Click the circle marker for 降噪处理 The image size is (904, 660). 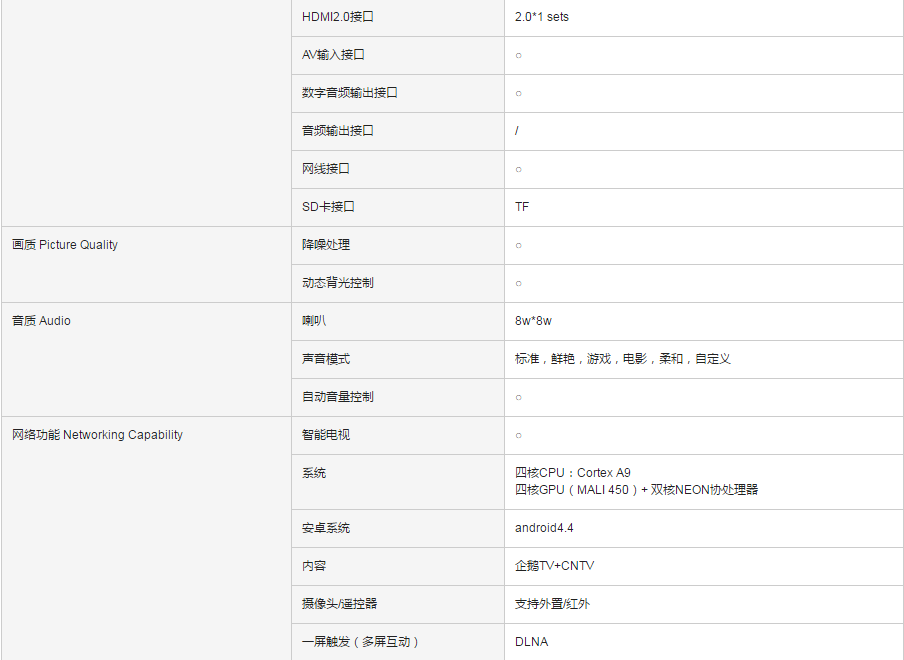click(x=518, y=245)
